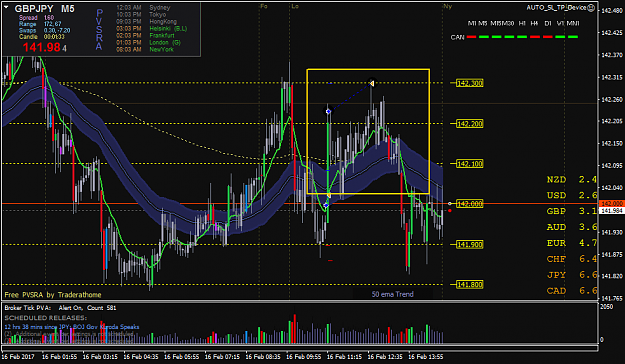This screenshot has width=625, height=364.
Task: Click the Tokyo session clock row
Action: [x=141, y=14]
